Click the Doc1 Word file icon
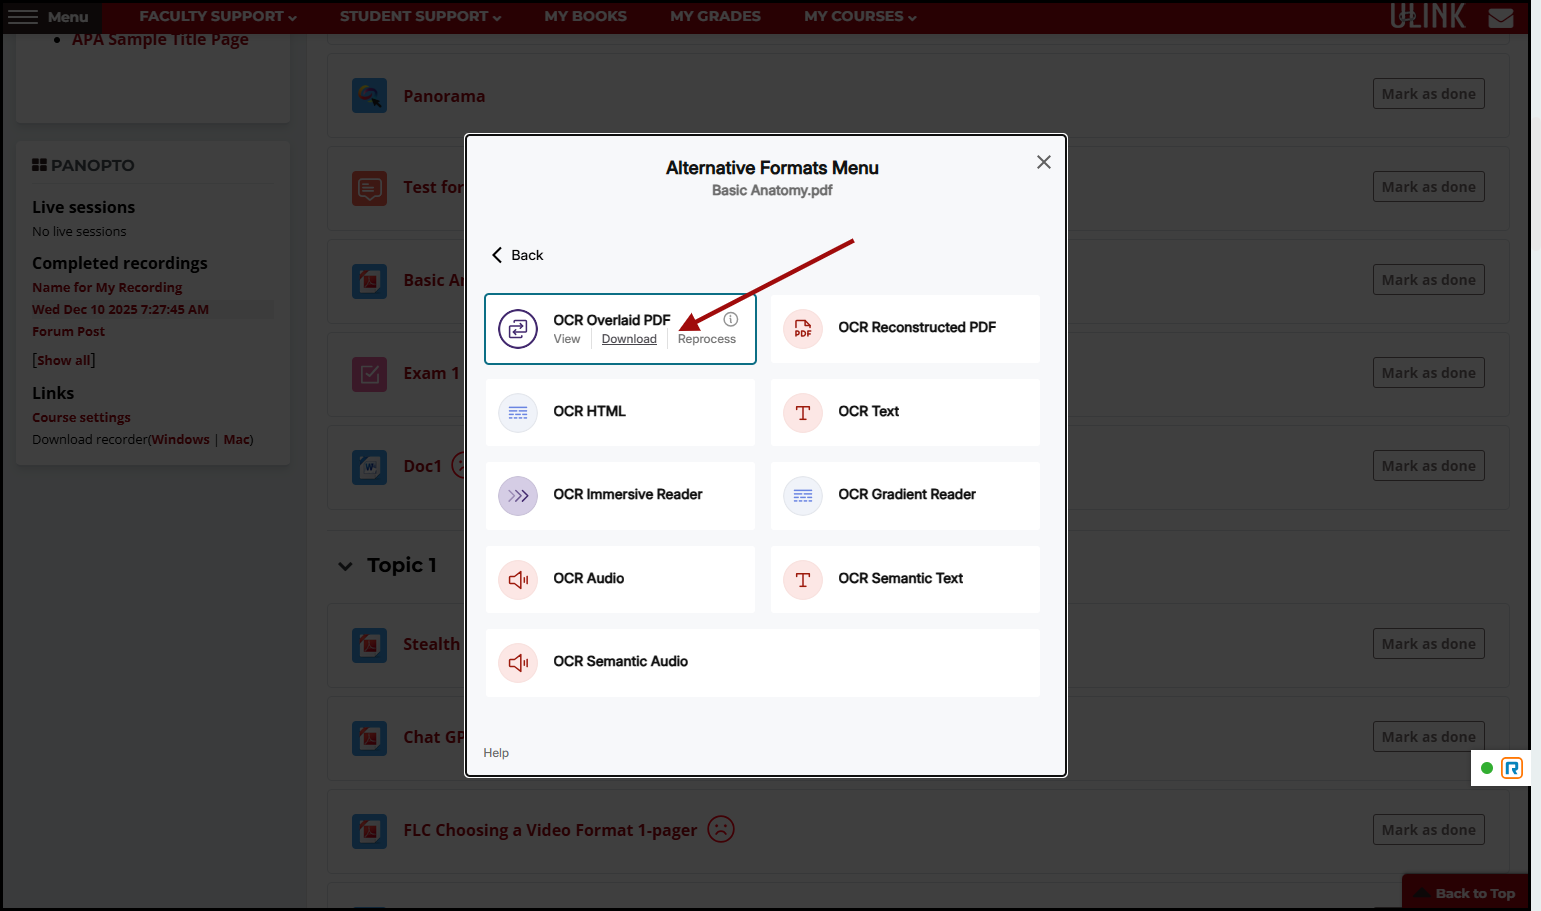Image resolution: width=1541 pixels, height=911 pixels. 370,467
